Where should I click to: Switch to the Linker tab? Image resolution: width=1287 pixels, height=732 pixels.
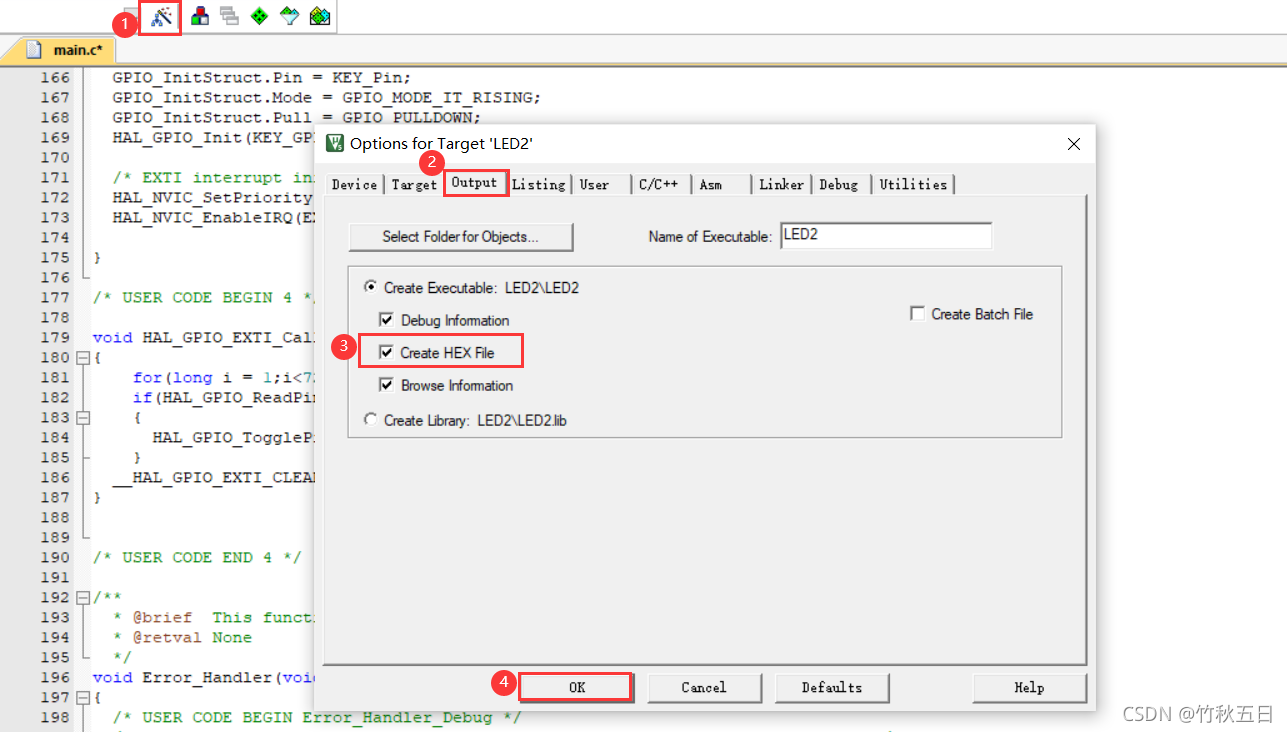coord(781,185)
